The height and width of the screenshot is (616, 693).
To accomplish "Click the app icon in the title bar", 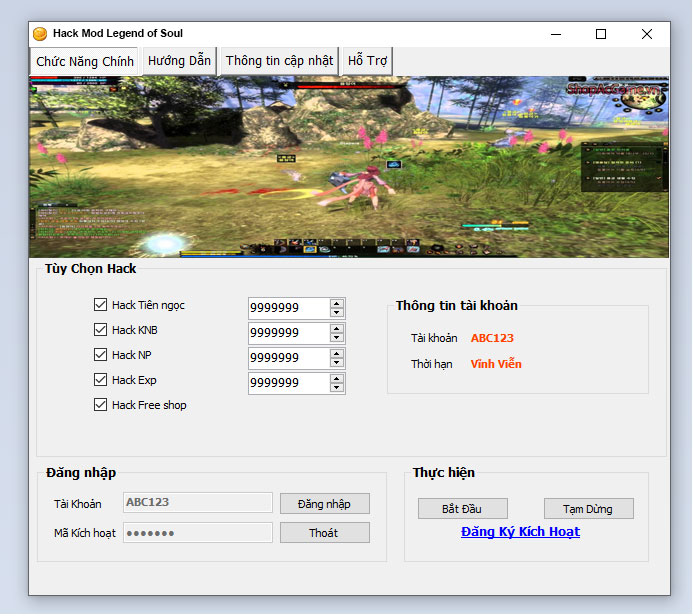I will click(x=40, y=34).
